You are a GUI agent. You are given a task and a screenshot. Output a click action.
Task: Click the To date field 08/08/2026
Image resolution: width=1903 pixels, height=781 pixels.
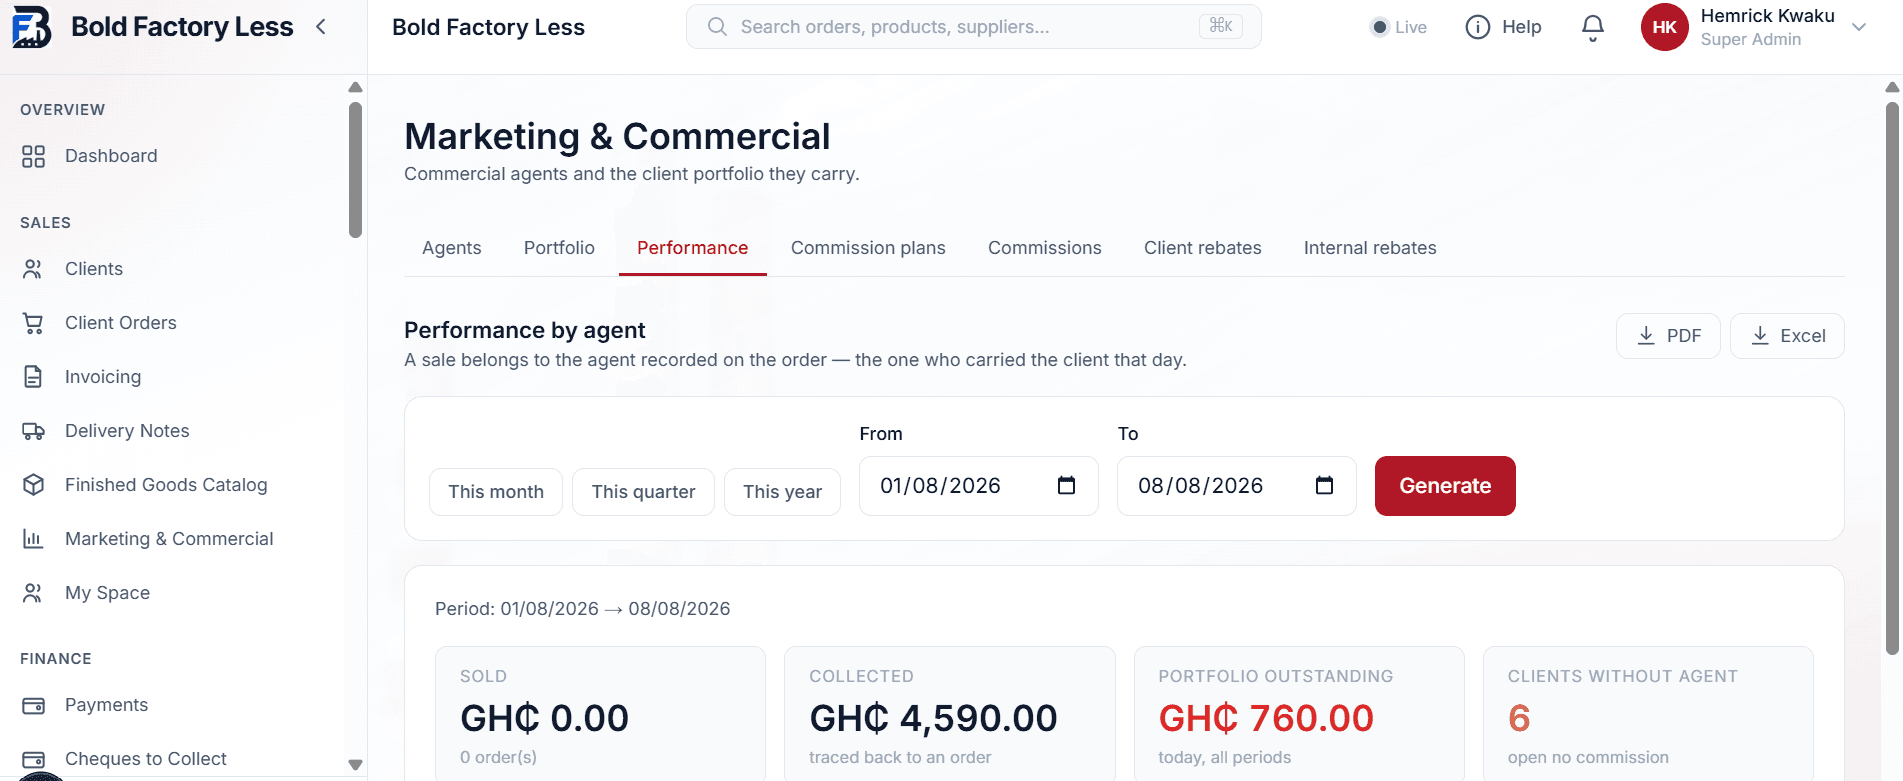[1237, 486]
